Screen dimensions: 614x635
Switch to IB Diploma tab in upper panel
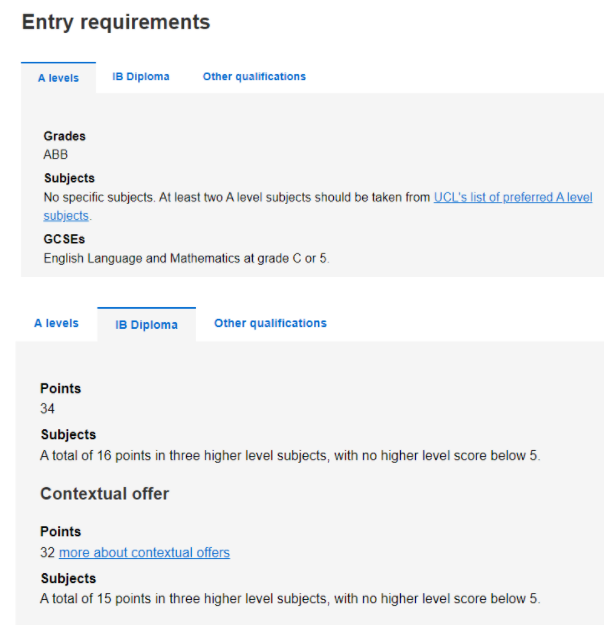[x=141, y=77]
